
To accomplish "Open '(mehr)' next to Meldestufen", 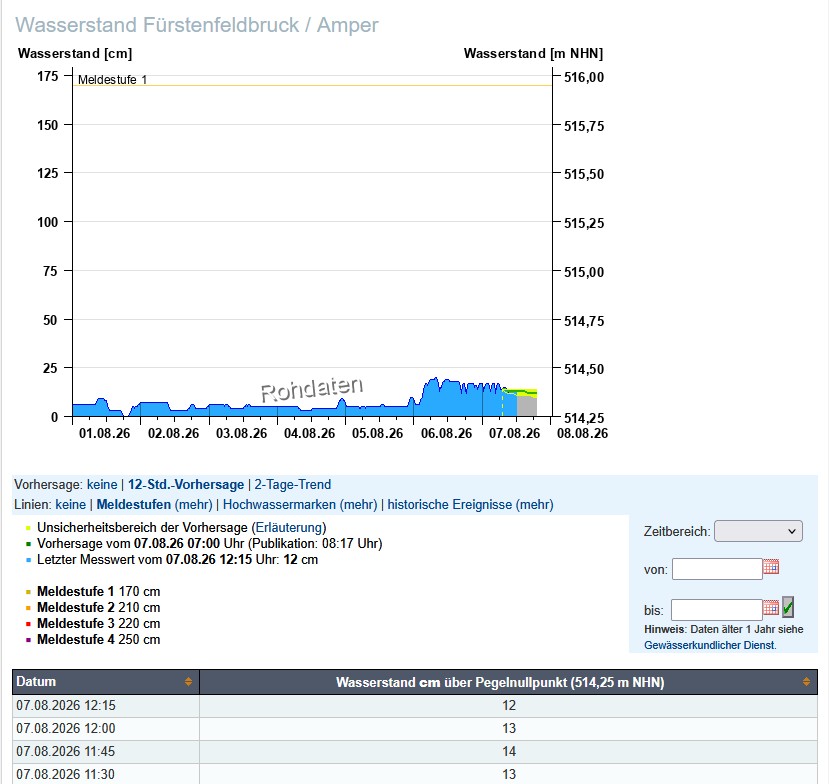I will point(194,505).
